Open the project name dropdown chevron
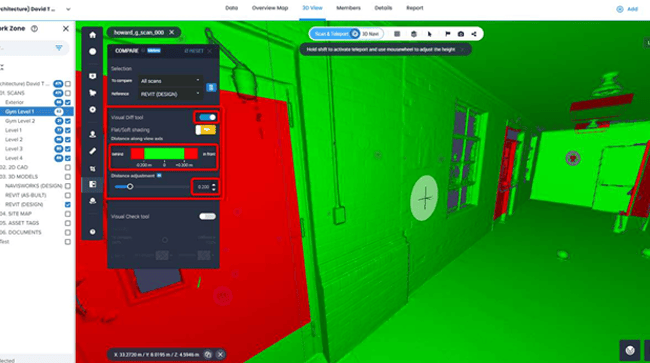Viewport: 650px width, 363px height. pos(68,9)
